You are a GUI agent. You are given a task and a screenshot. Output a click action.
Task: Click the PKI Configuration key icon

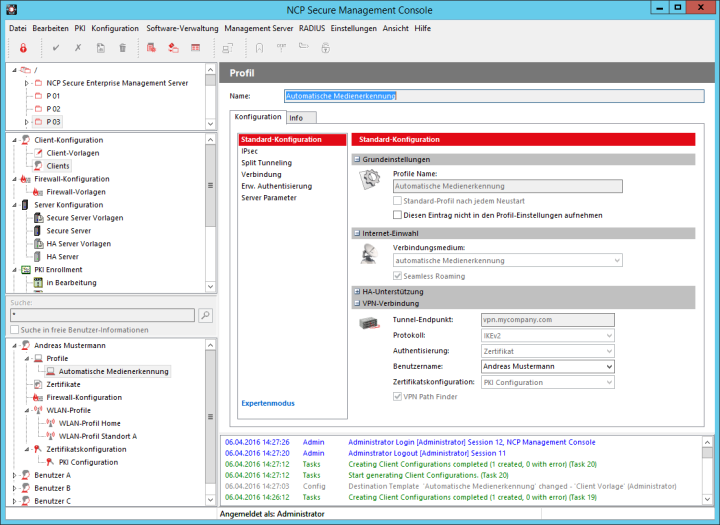(51, 462)
